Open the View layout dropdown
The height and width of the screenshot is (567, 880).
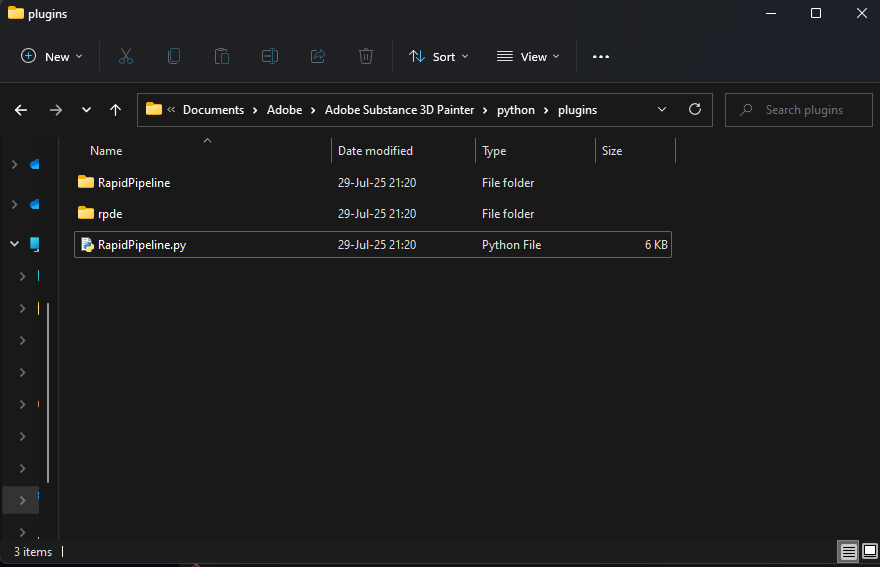coord(528,57)
